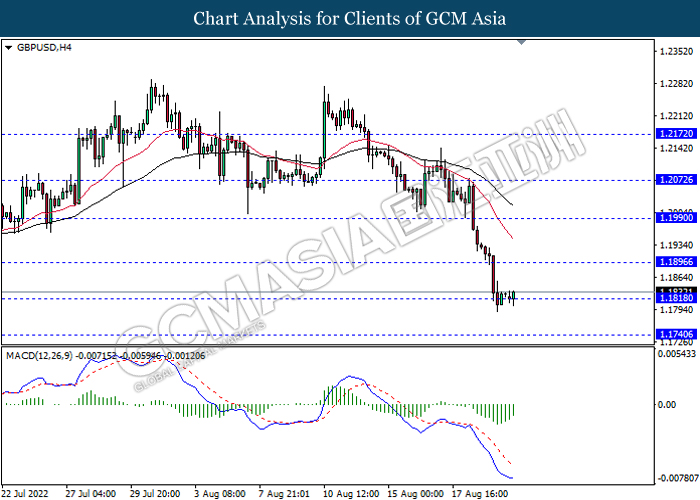Click the 29 Jul 20:00 time label

click(155, 494)
